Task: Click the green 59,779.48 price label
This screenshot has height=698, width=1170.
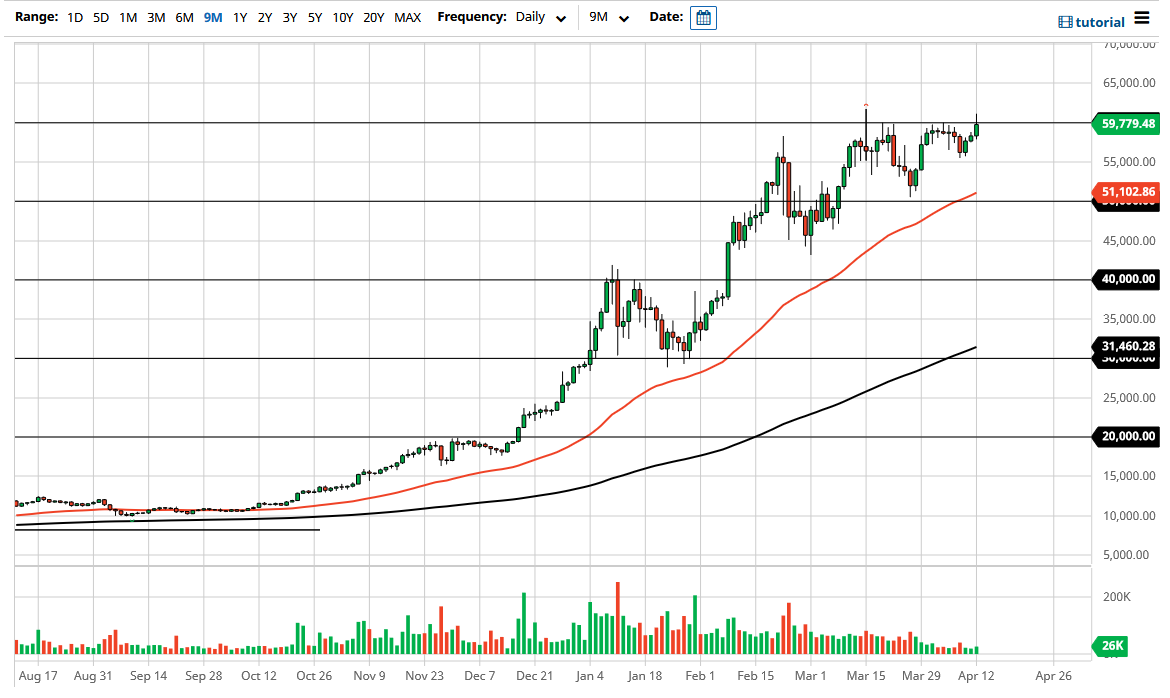Action: [1128, 124]
